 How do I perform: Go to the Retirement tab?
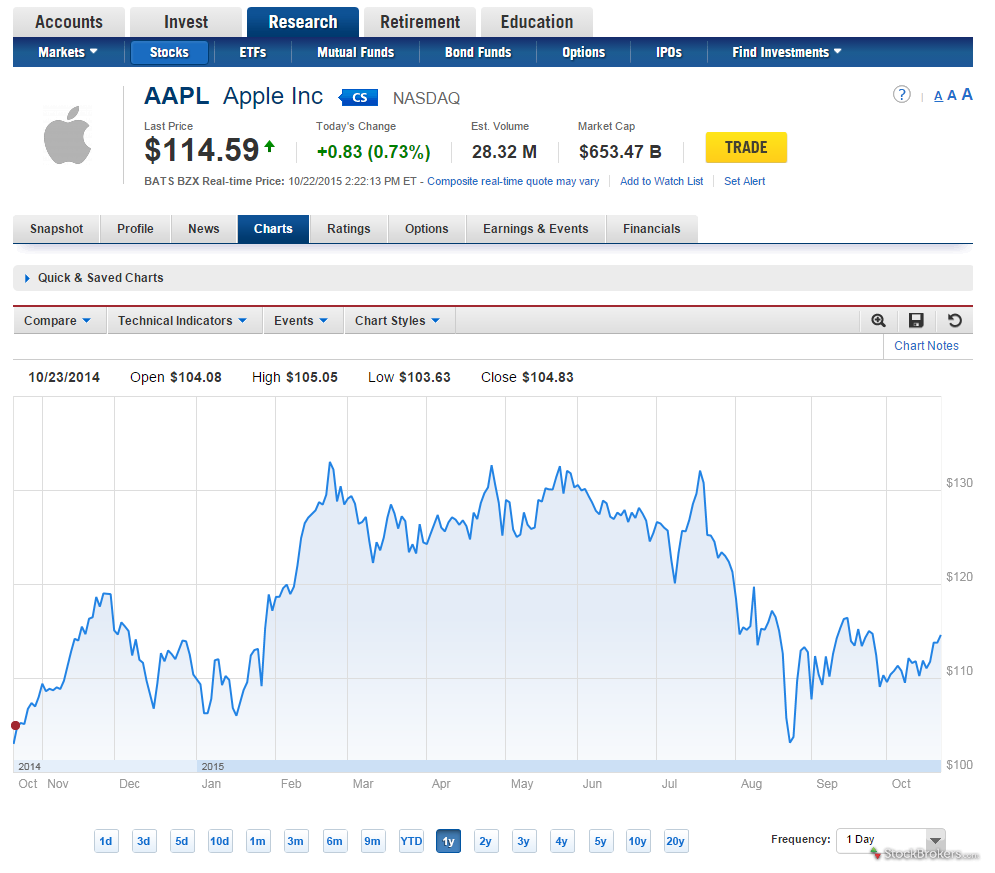[x=419, y=22]
